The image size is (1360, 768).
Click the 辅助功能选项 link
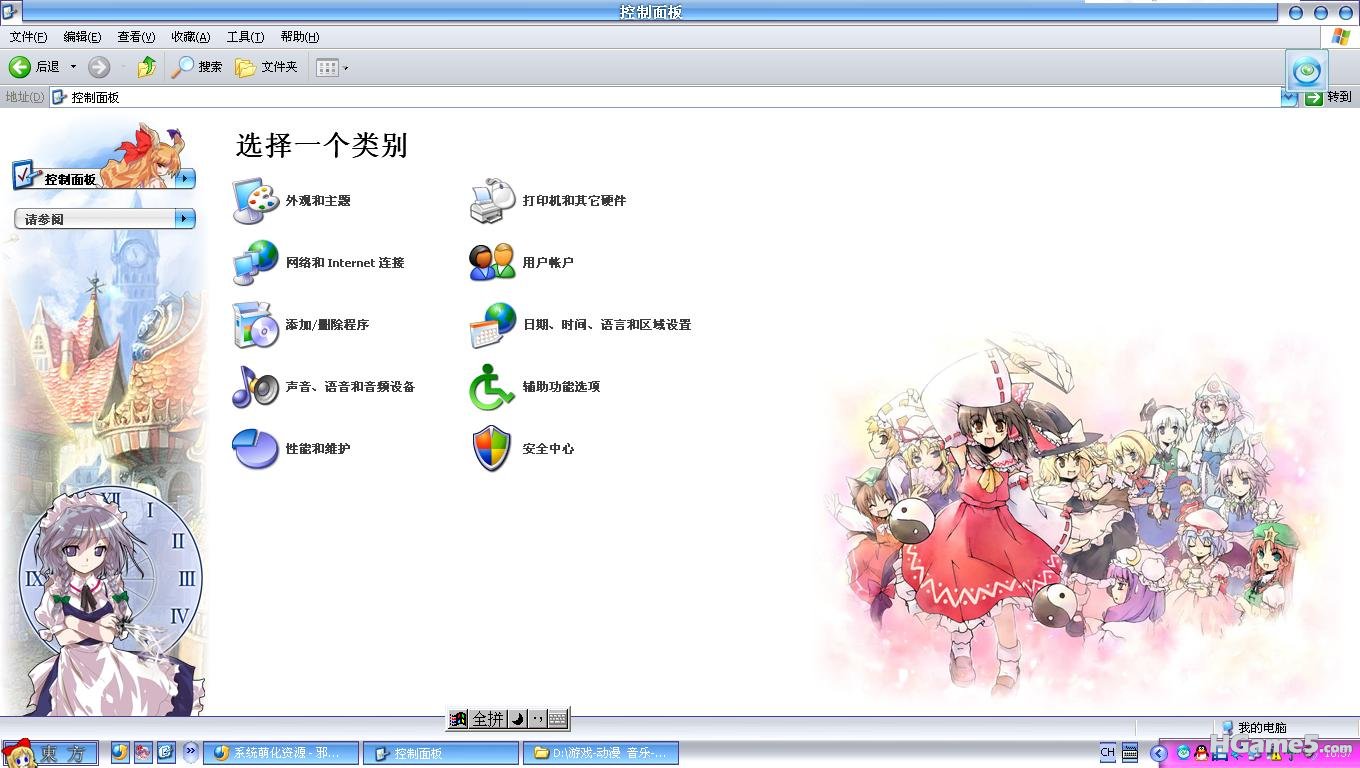click(x=561, y=387)
